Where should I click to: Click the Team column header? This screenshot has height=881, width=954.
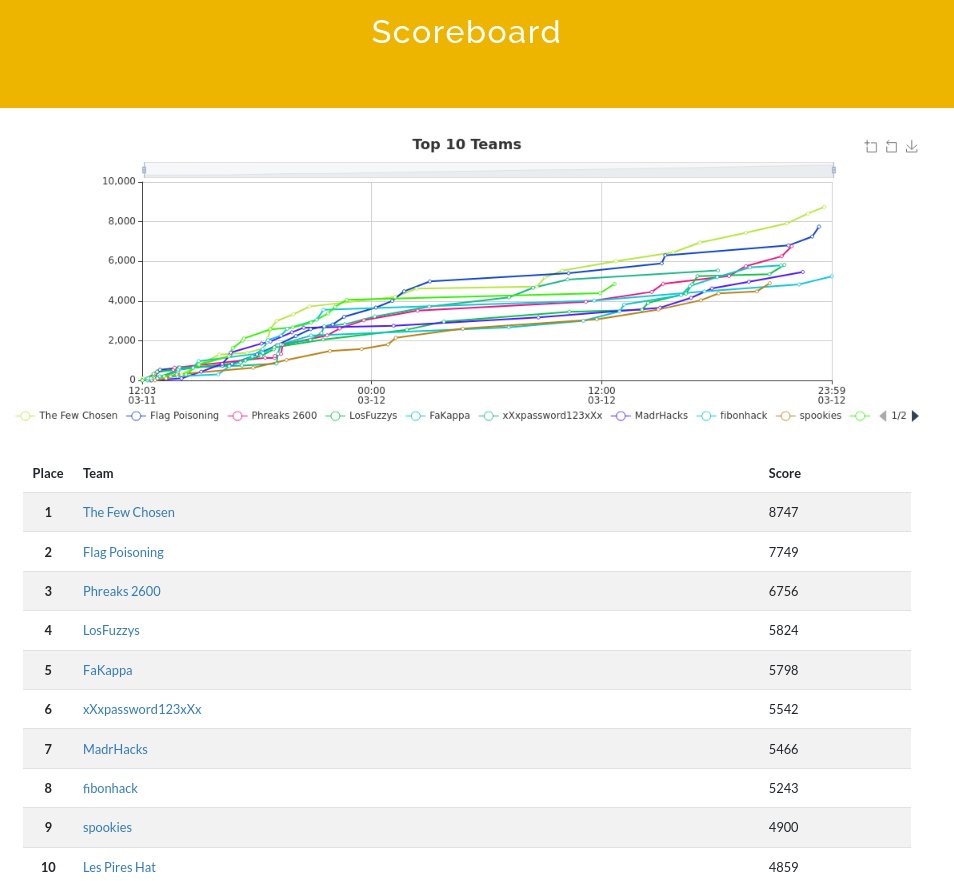pos(98,473)
